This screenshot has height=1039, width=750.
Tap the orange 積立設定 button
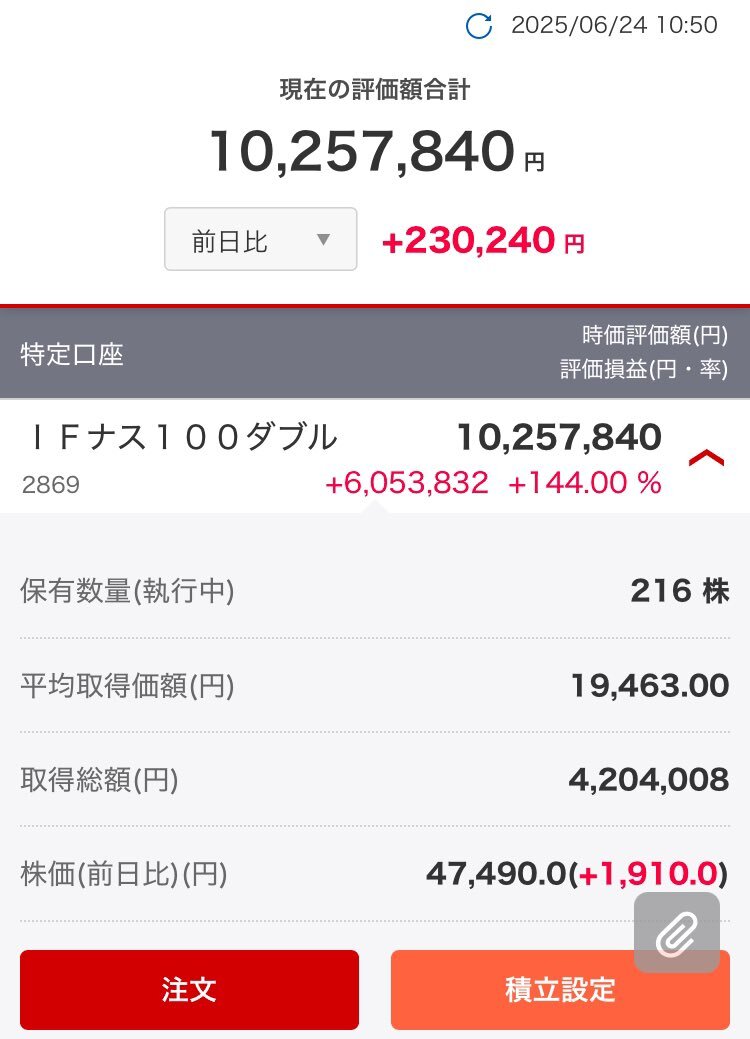pos(561,989)
